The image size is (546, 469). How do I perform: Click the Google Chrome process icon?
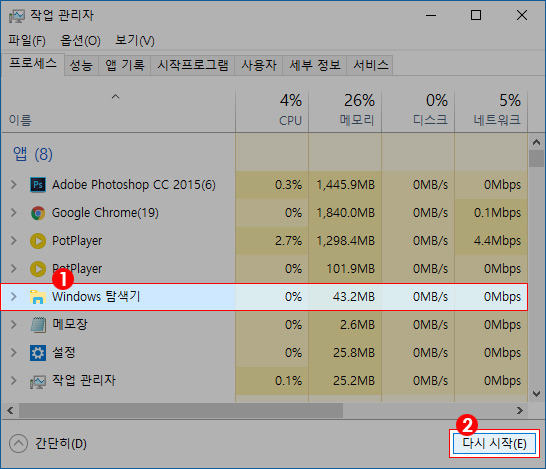pyautogui.click(x=38, y=213)
